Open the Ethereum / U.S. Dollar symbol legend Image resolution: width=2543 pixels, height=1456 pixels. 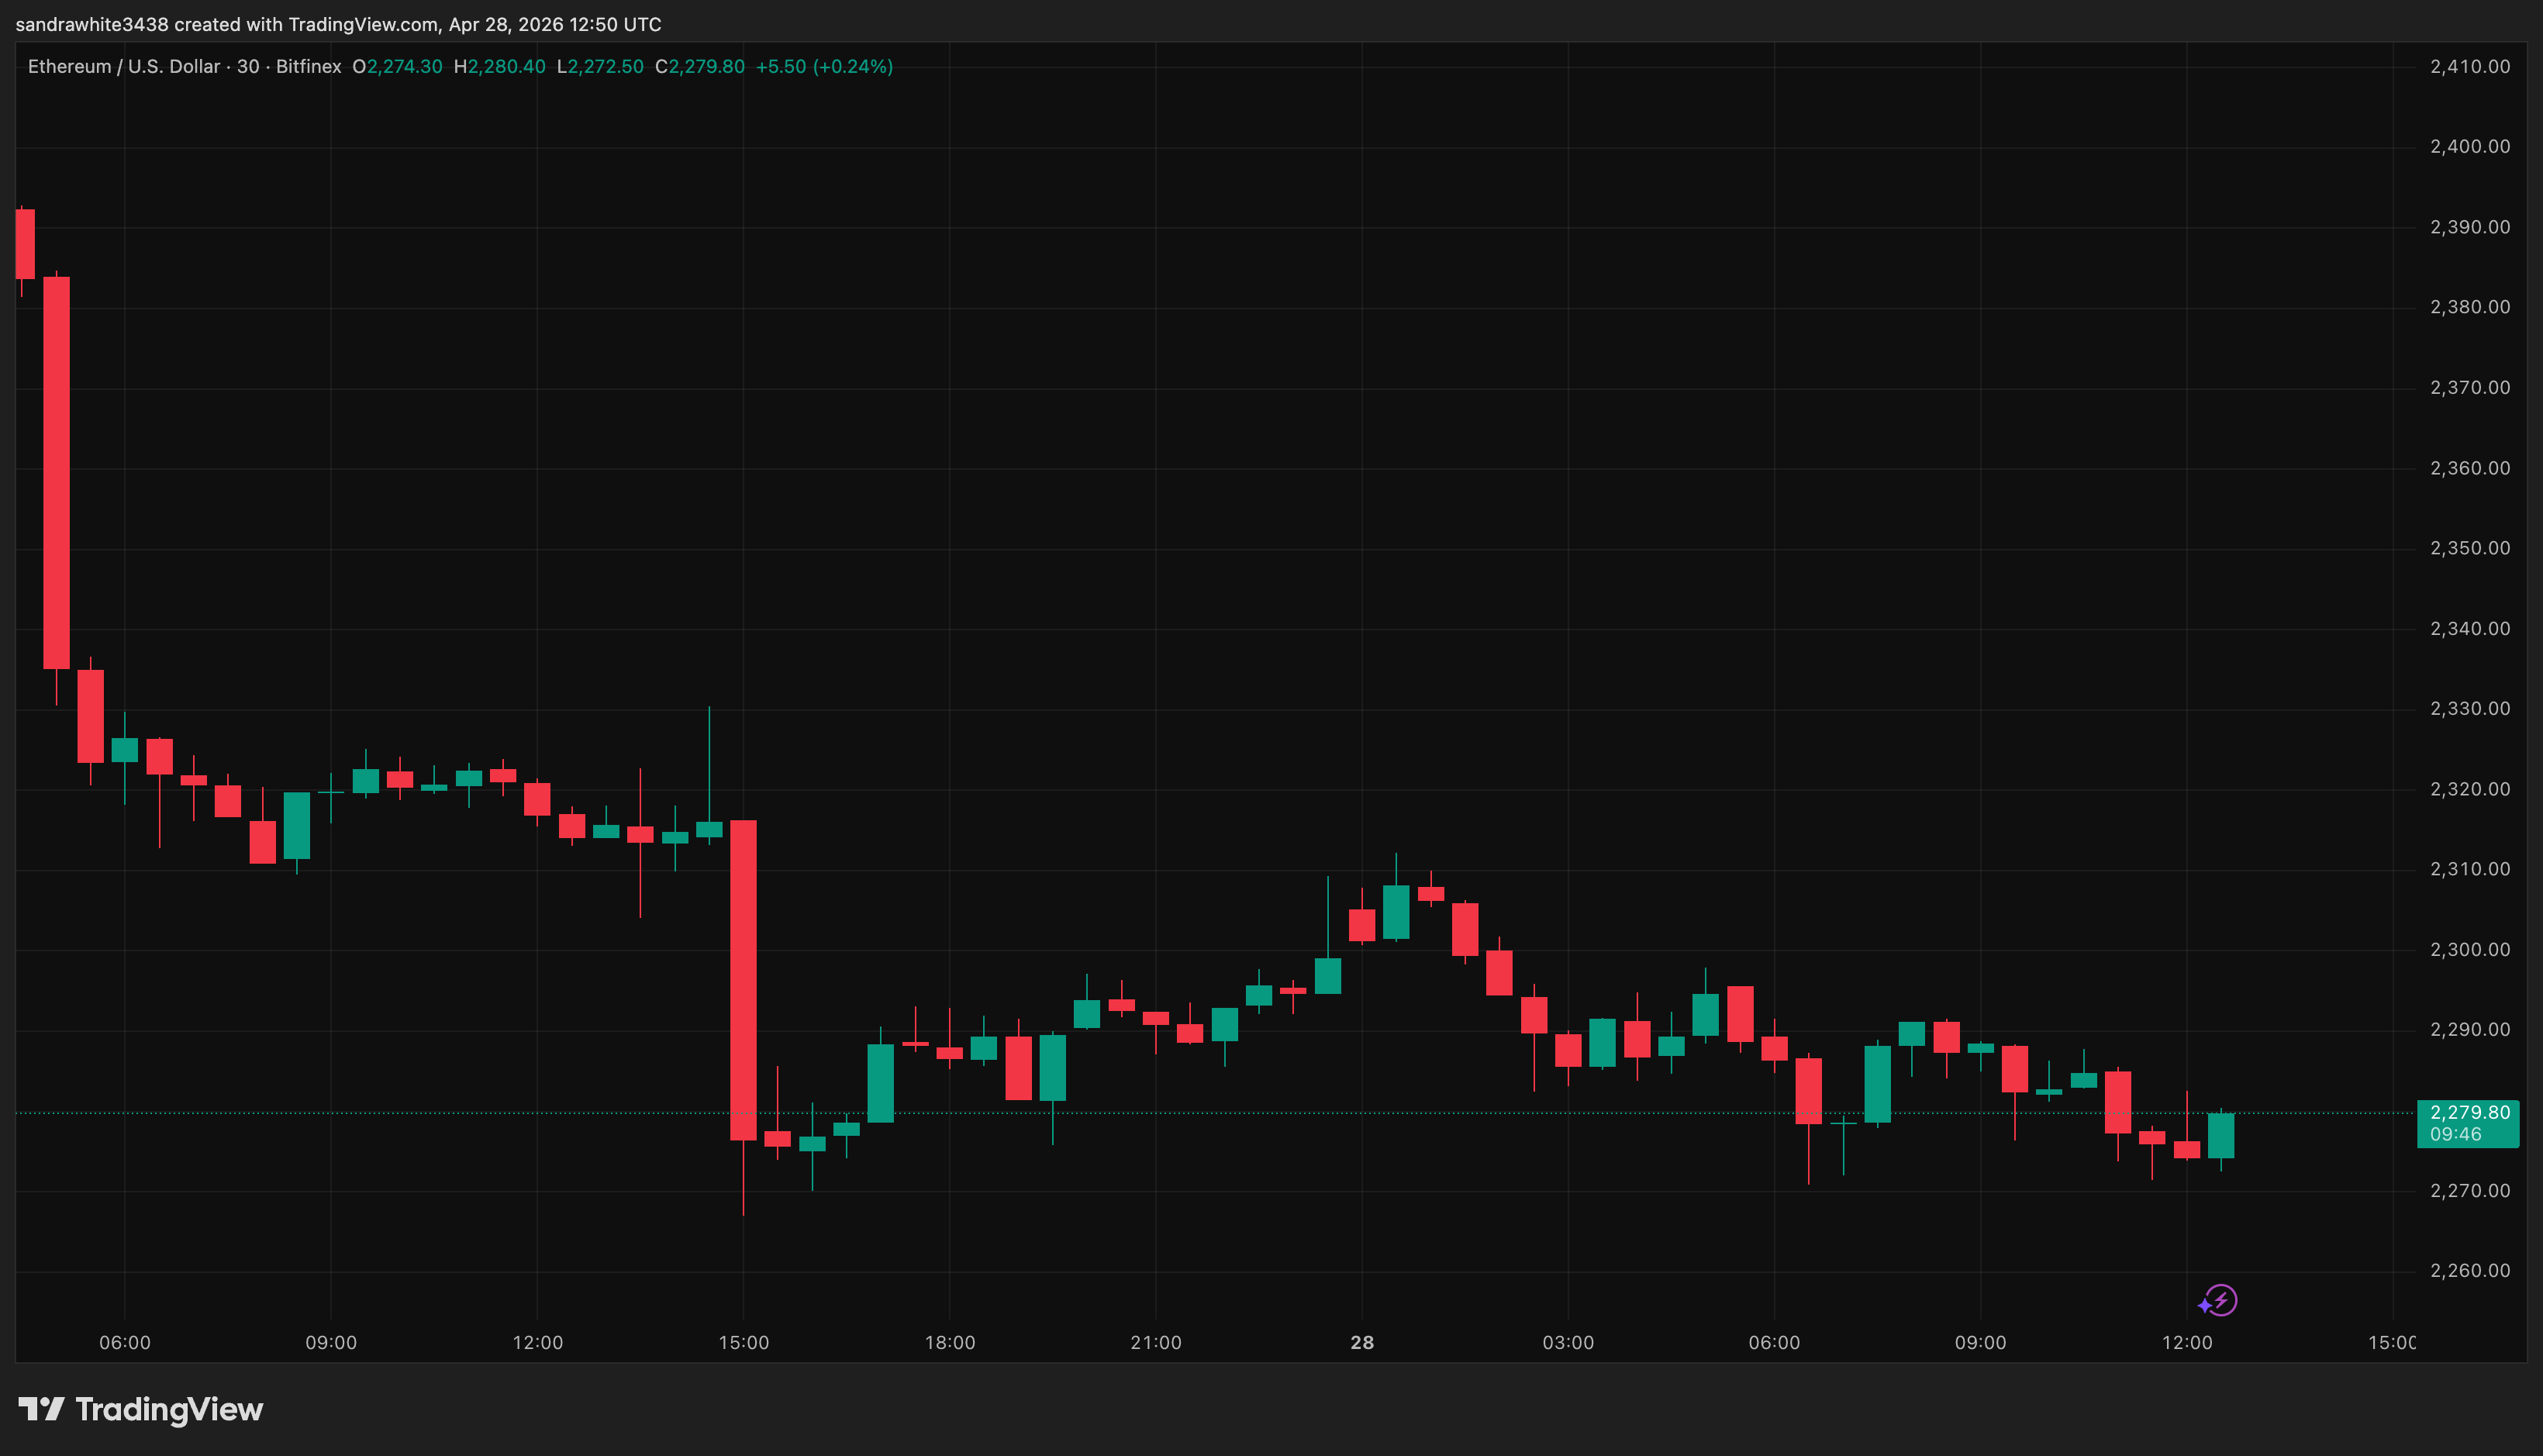coord(123,66)
